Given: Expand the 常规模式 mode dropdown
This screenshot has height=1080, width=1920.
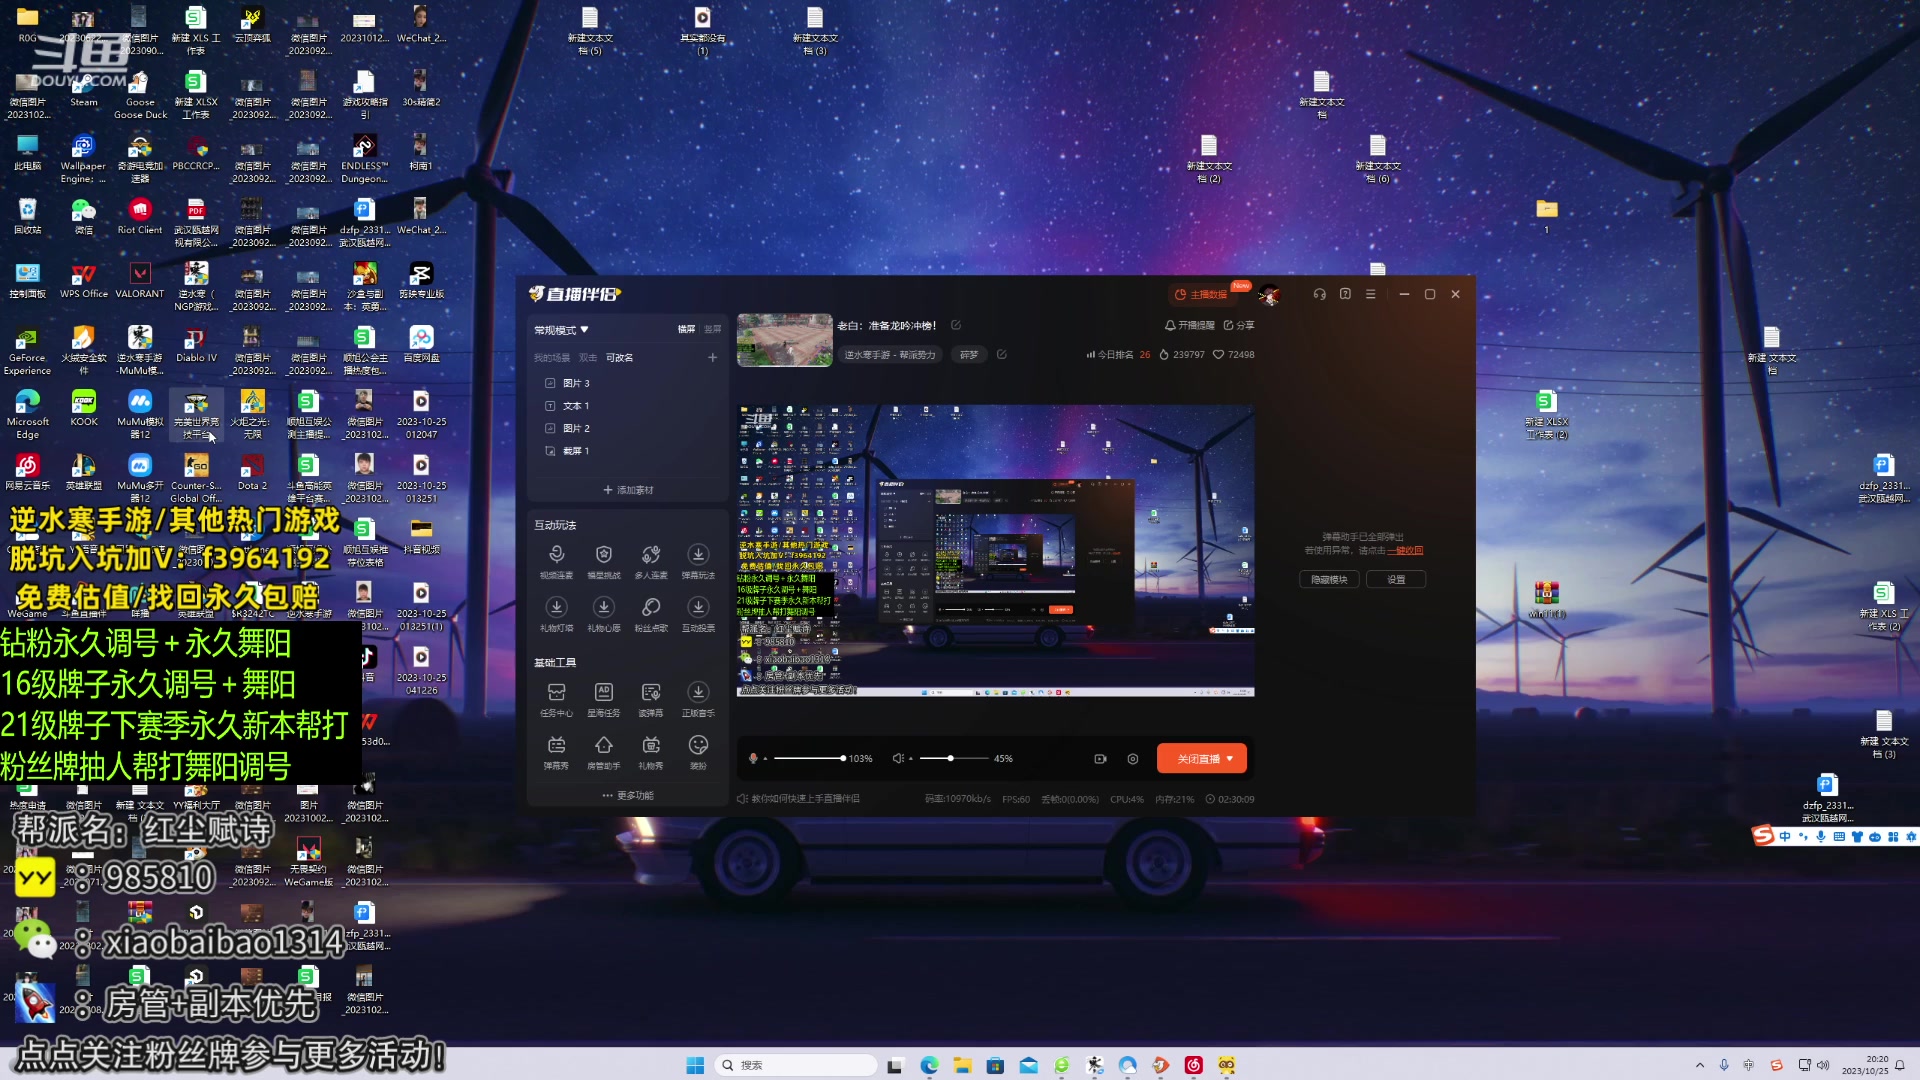Looking at the screenshot, I should (x=561, y=330).
